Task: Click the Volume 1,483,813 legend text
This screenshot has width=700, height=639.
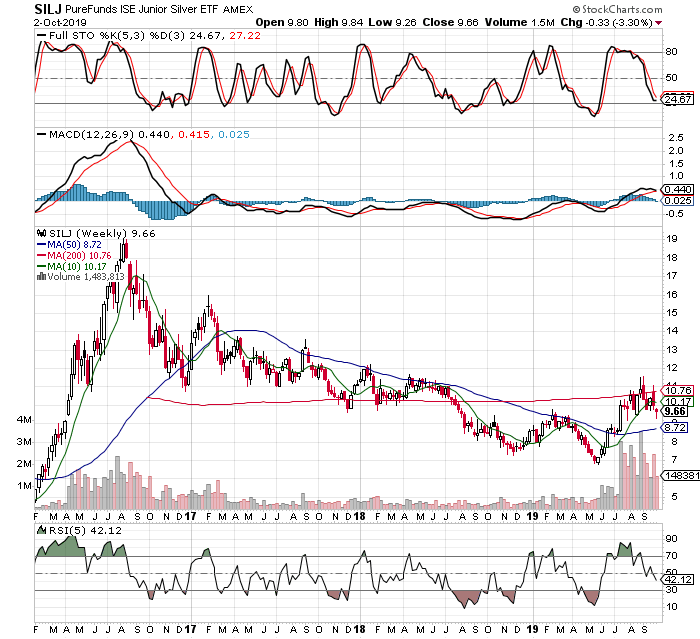Action: click(86, 277)
